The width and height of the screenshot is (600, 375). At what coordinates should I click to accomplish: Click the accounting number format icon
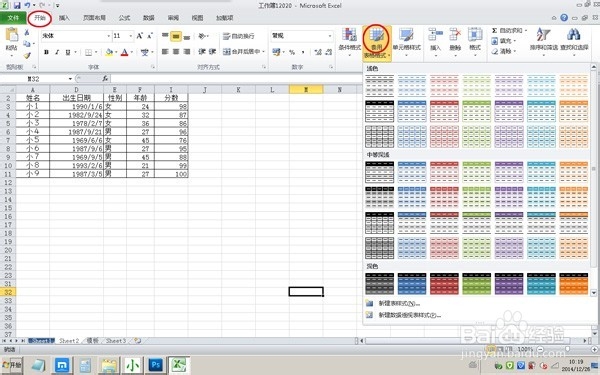(276, 52)
